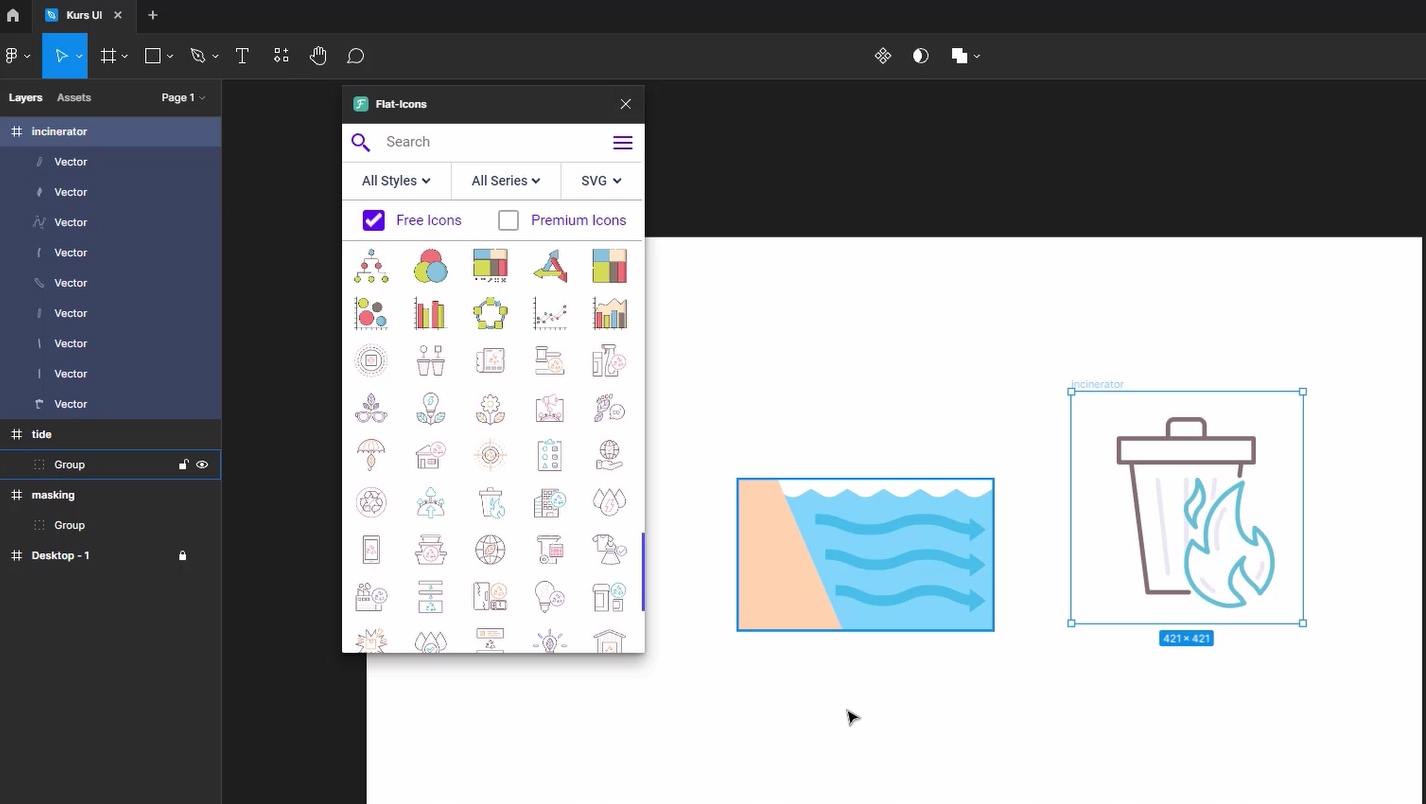
Task: Open the SVG format dropdown
Action: pos(601,181)
